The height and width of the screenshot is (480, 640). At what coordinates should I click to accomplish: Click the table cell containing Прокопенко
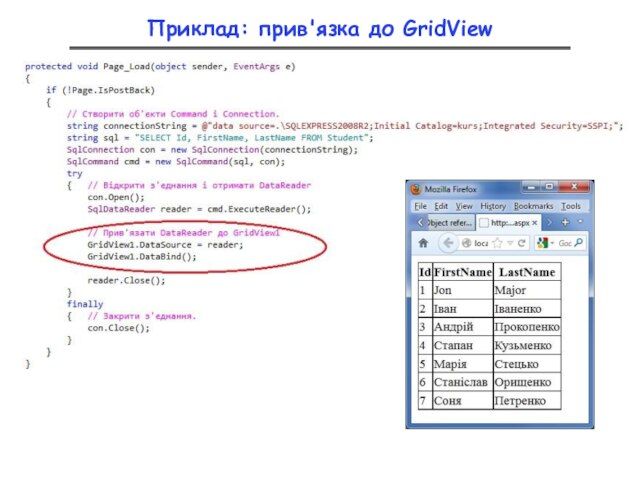527,327
